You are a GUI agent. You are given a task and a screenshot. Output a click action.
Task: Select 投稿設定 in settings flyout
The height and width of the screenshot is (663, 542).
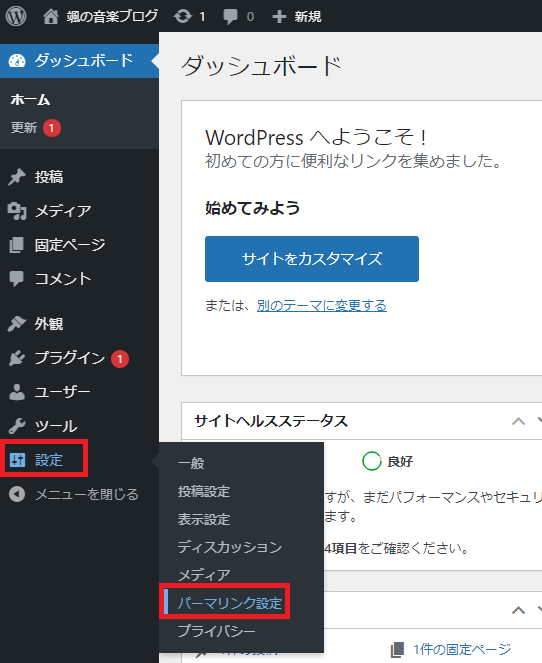pos(204,491)
